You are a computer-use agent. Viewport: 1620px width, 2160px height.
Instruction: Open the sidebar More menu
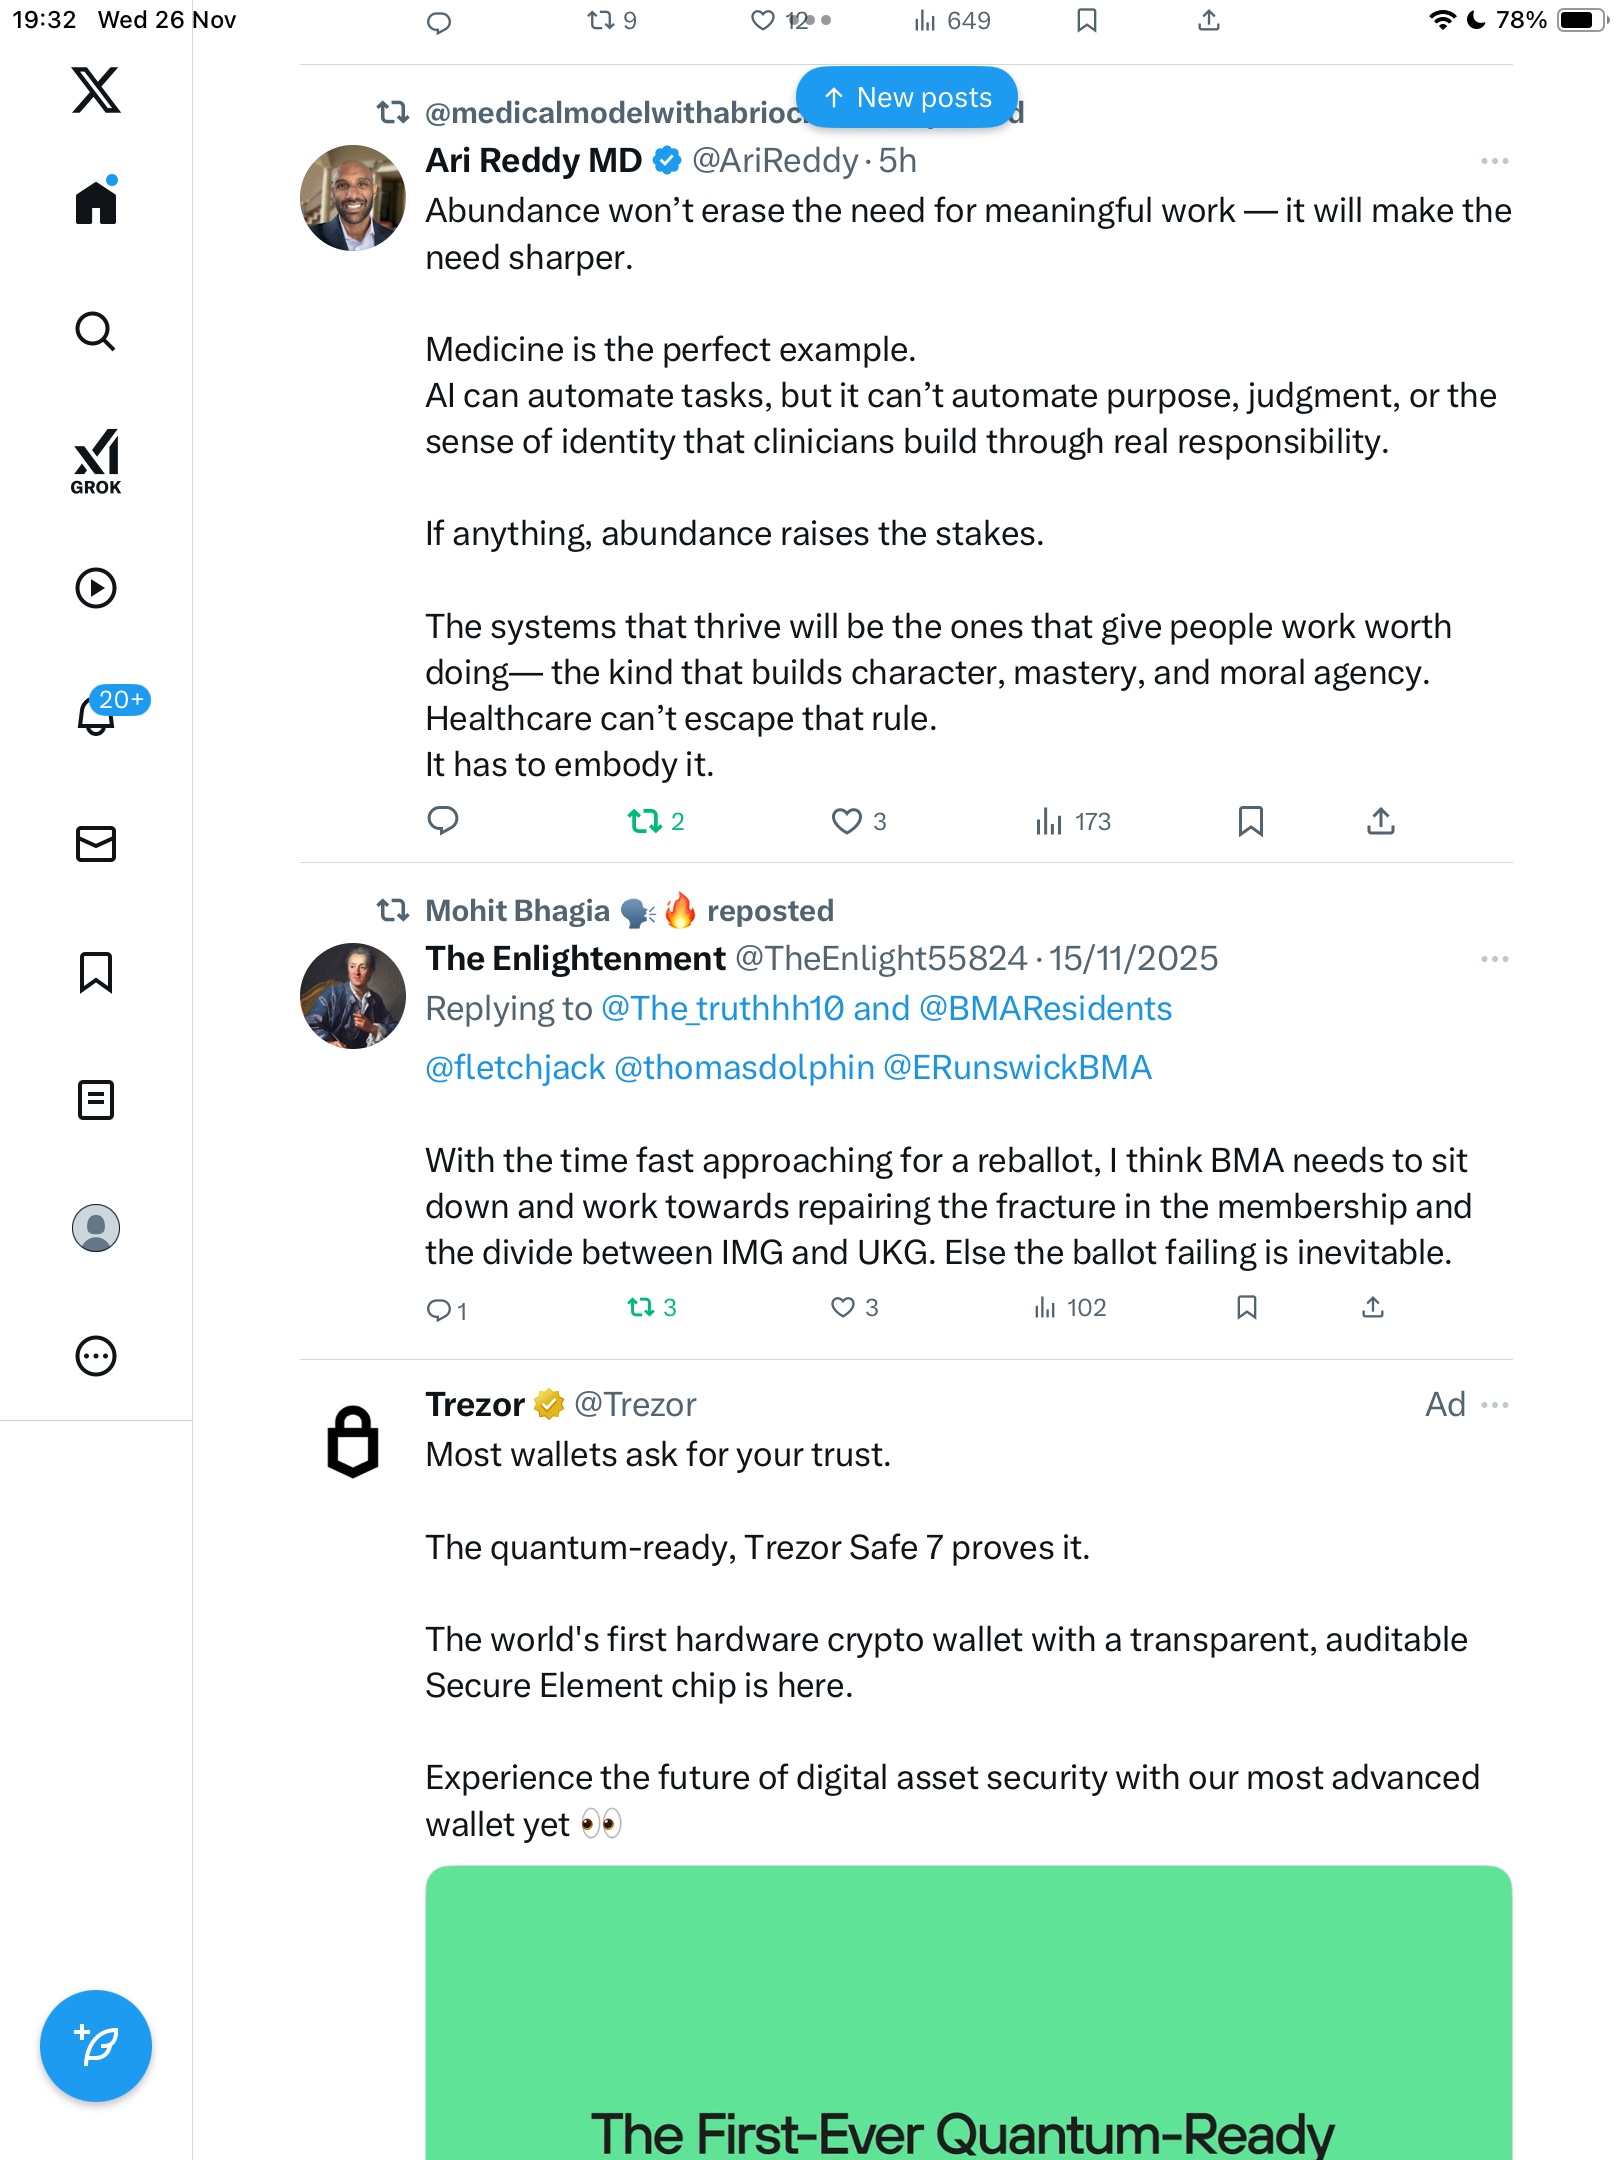pyautogui.click(x=96, y=1356)
